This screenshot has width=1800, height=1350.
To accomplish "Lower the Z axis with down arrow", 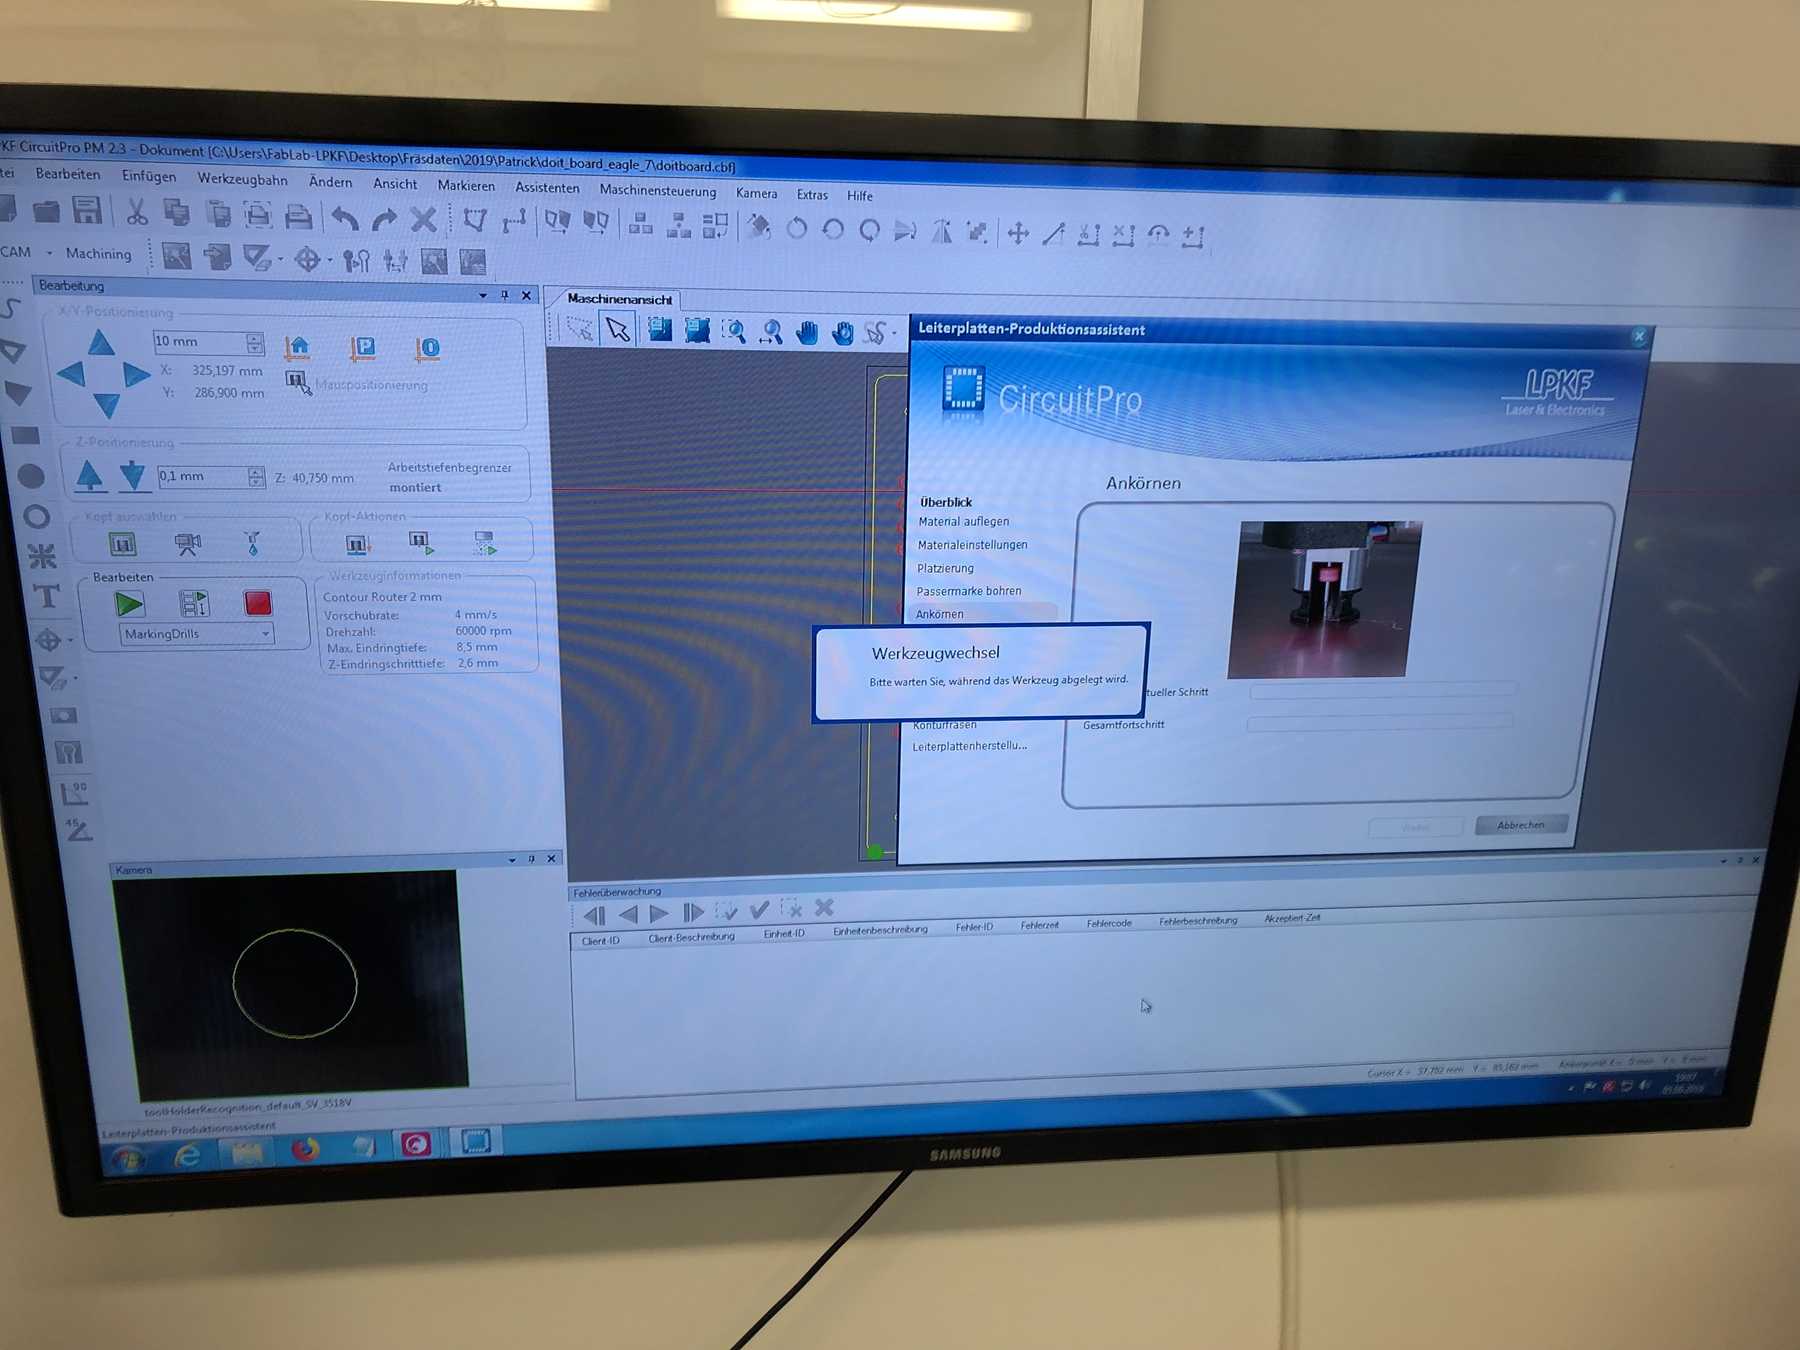I will [x=133, y=476].
